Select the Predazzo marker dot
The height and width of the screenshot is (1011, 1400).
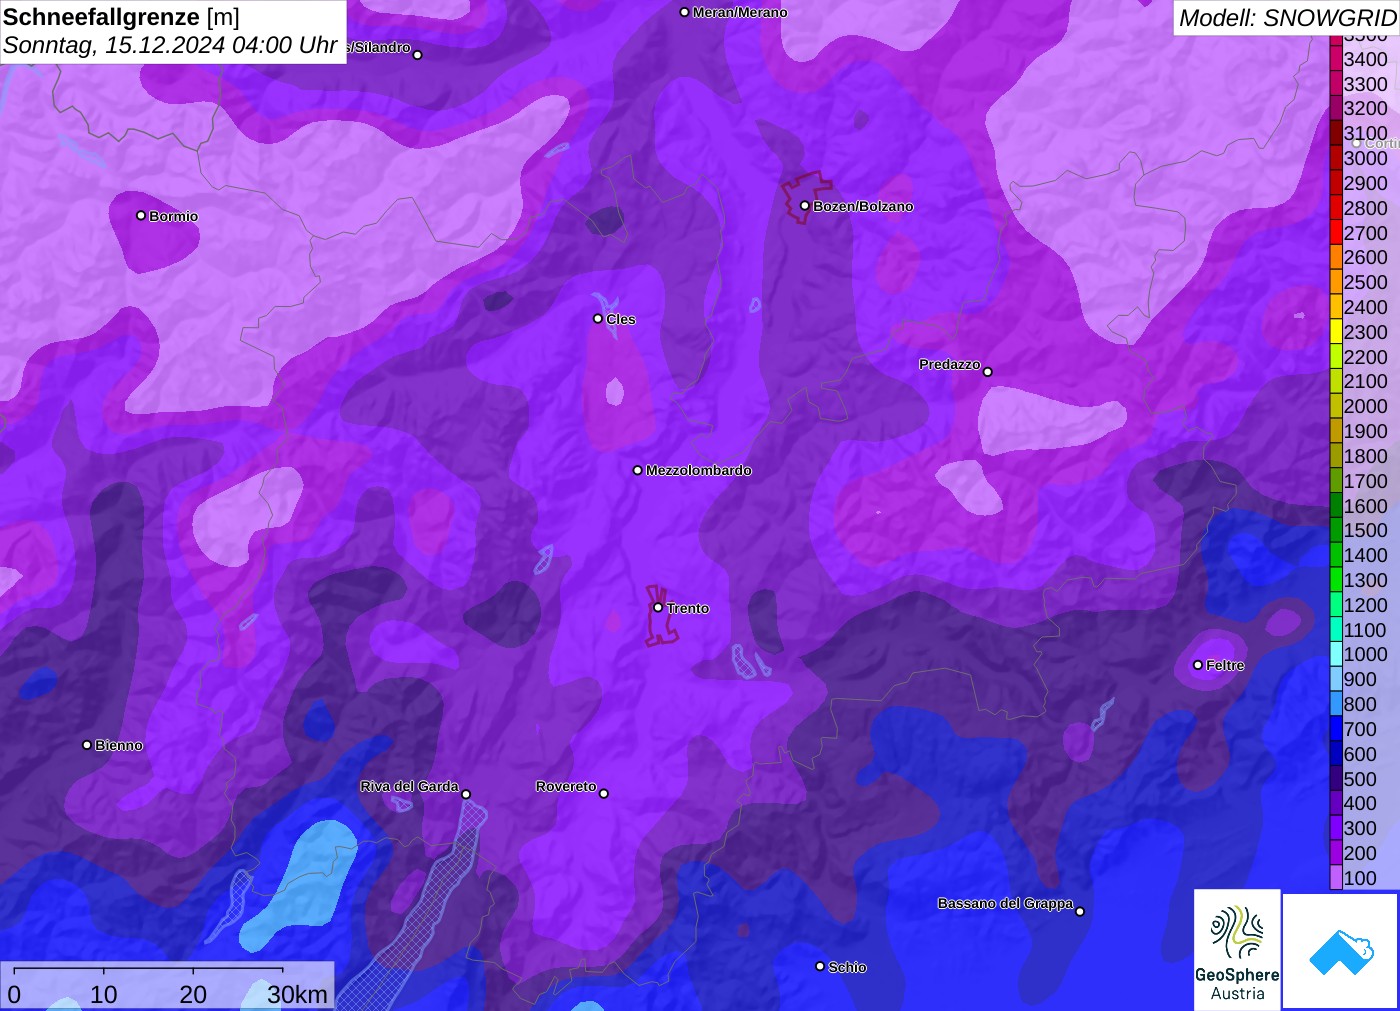pos(988,372)
